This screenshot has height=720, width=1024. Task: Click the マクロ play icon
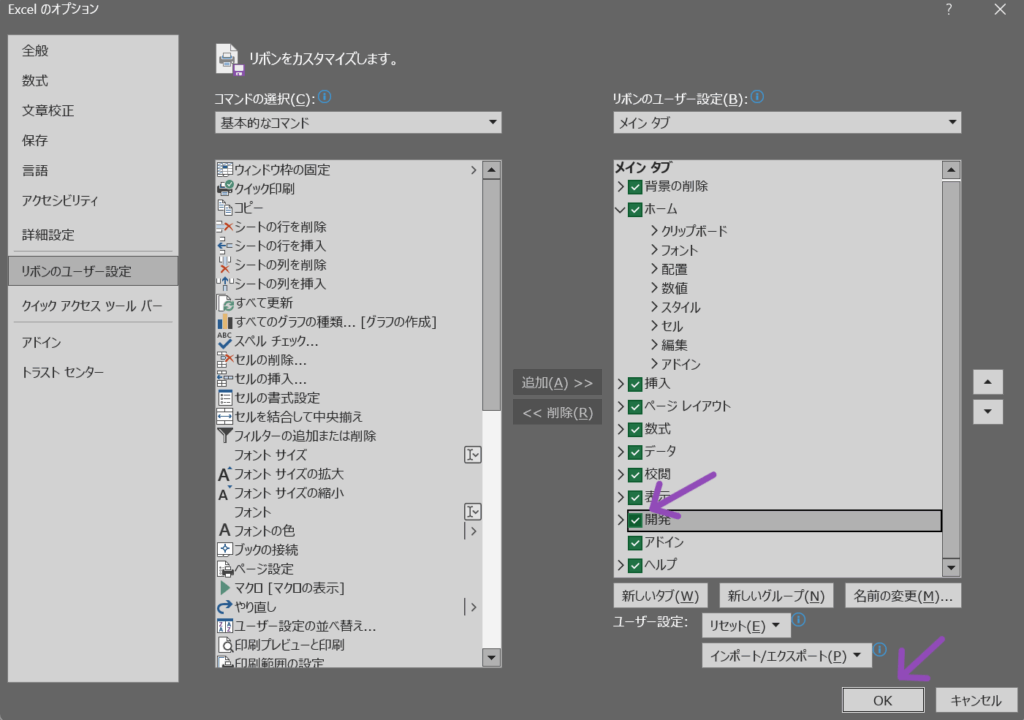pos(224,588)
